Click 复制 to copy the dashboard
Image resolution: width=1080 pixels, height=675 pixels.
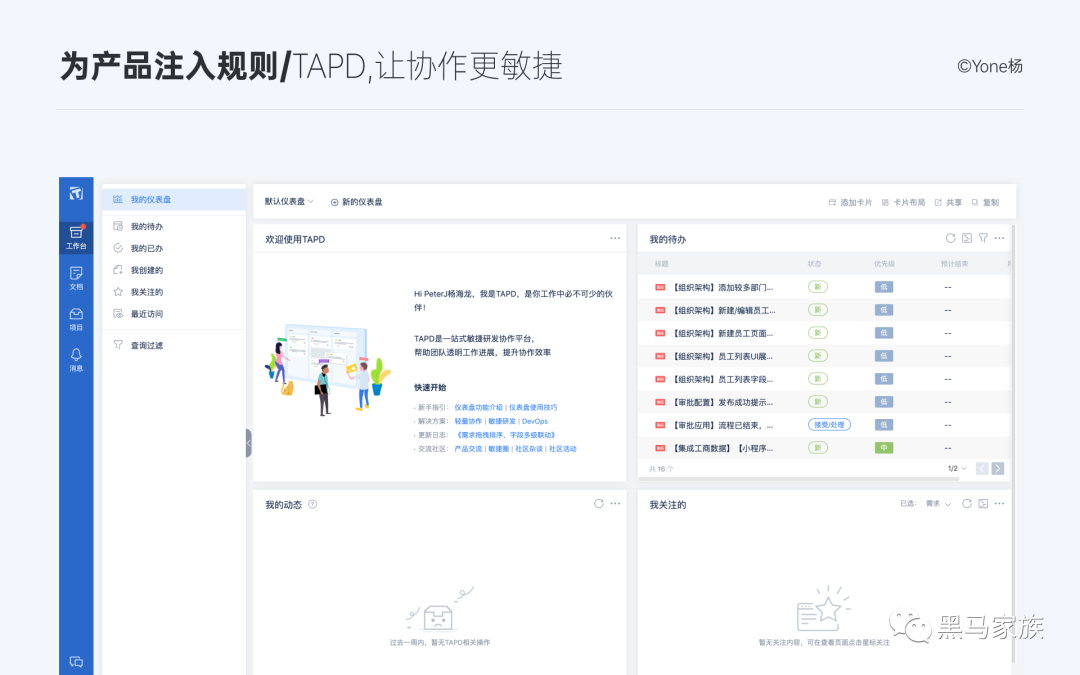point(985,202)
